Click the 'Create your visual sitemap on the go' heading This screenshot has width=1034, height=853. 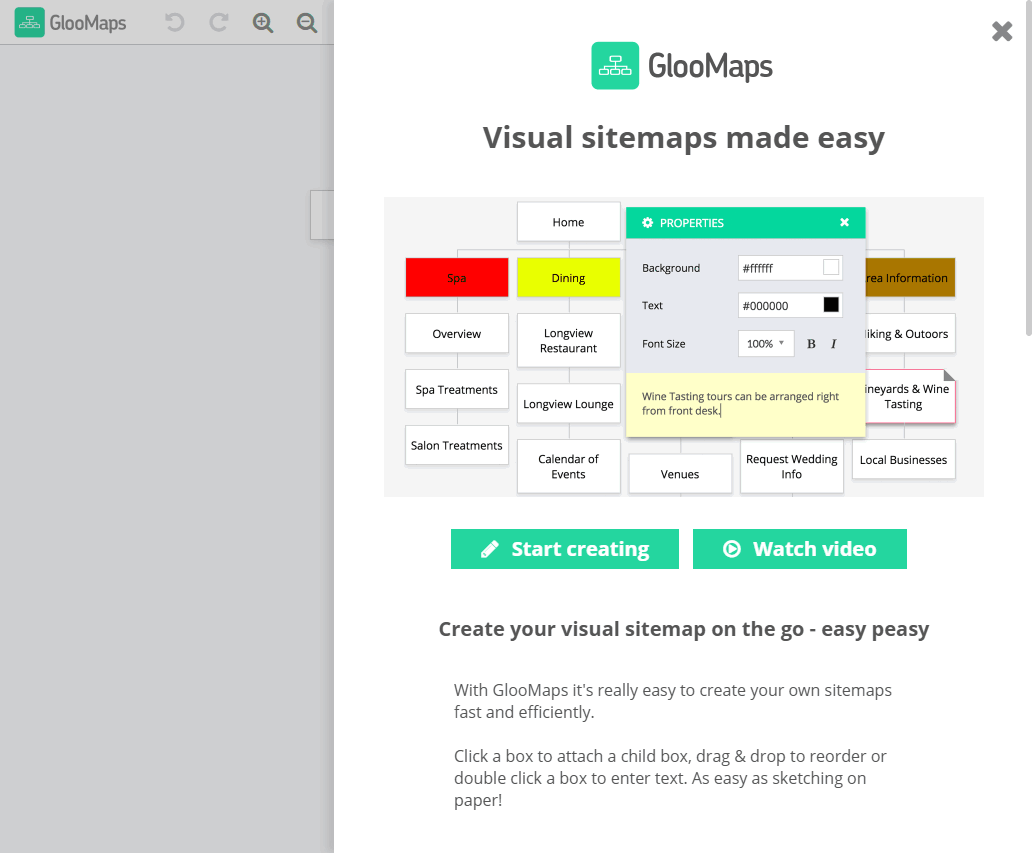(x=684, y=629)
